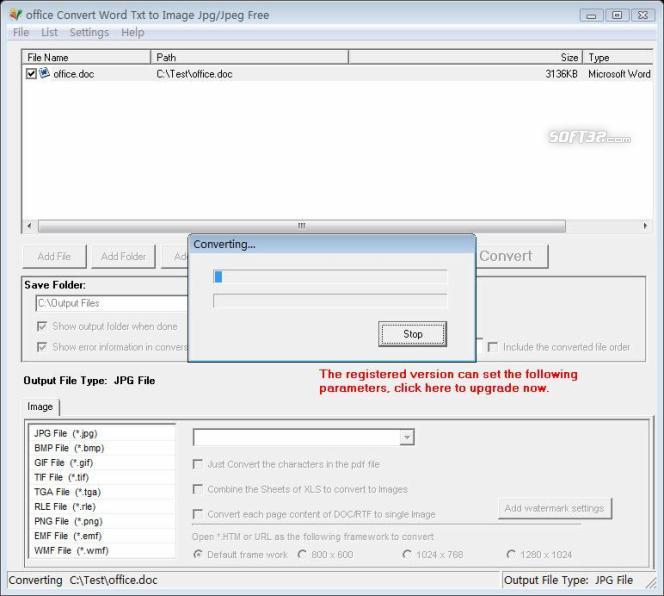Click the C:\Test\office.doc path cell

[x=194, y=74]
